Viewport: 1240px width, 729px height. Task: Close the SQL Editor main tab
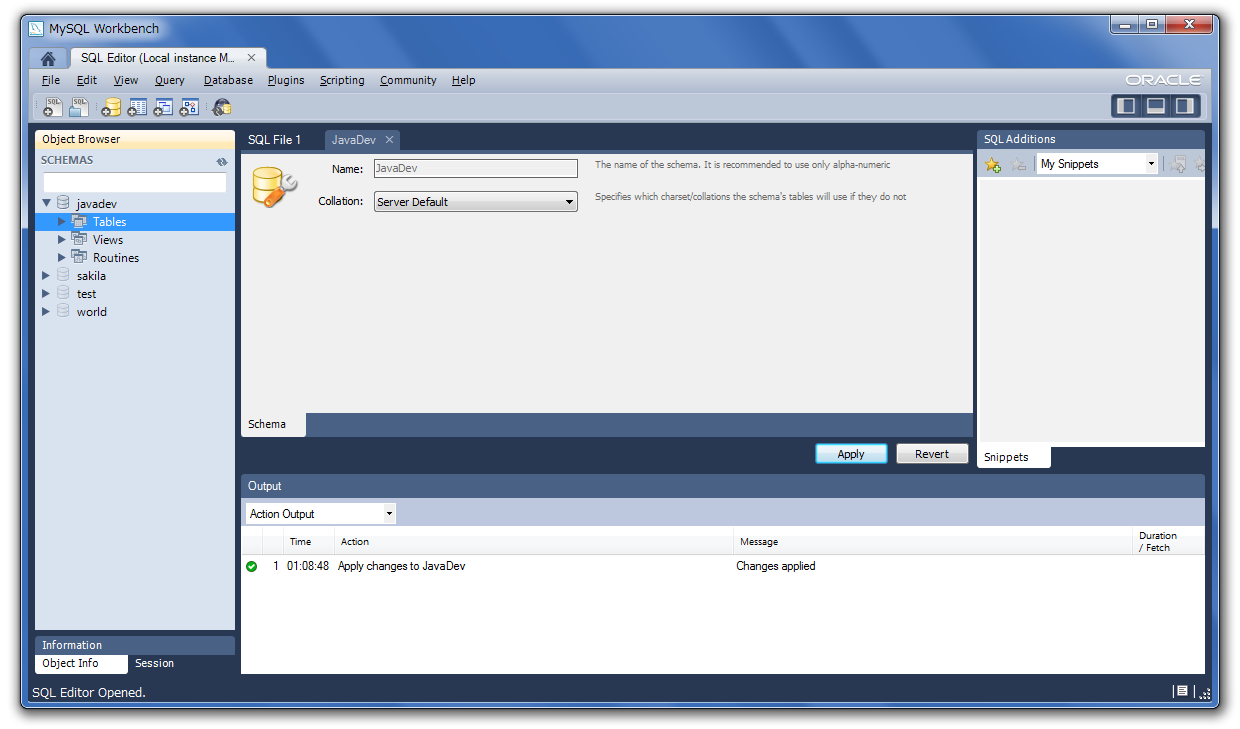[x=252, y=58]
